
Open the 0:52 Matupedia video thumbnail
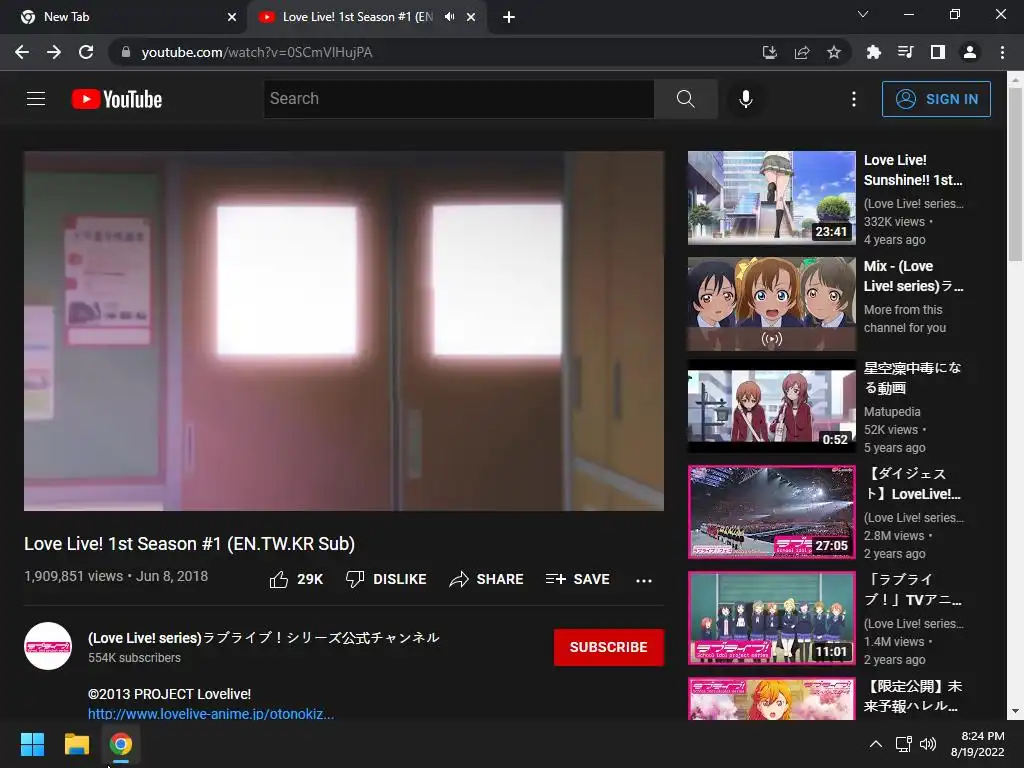click(x=771, y=406)
